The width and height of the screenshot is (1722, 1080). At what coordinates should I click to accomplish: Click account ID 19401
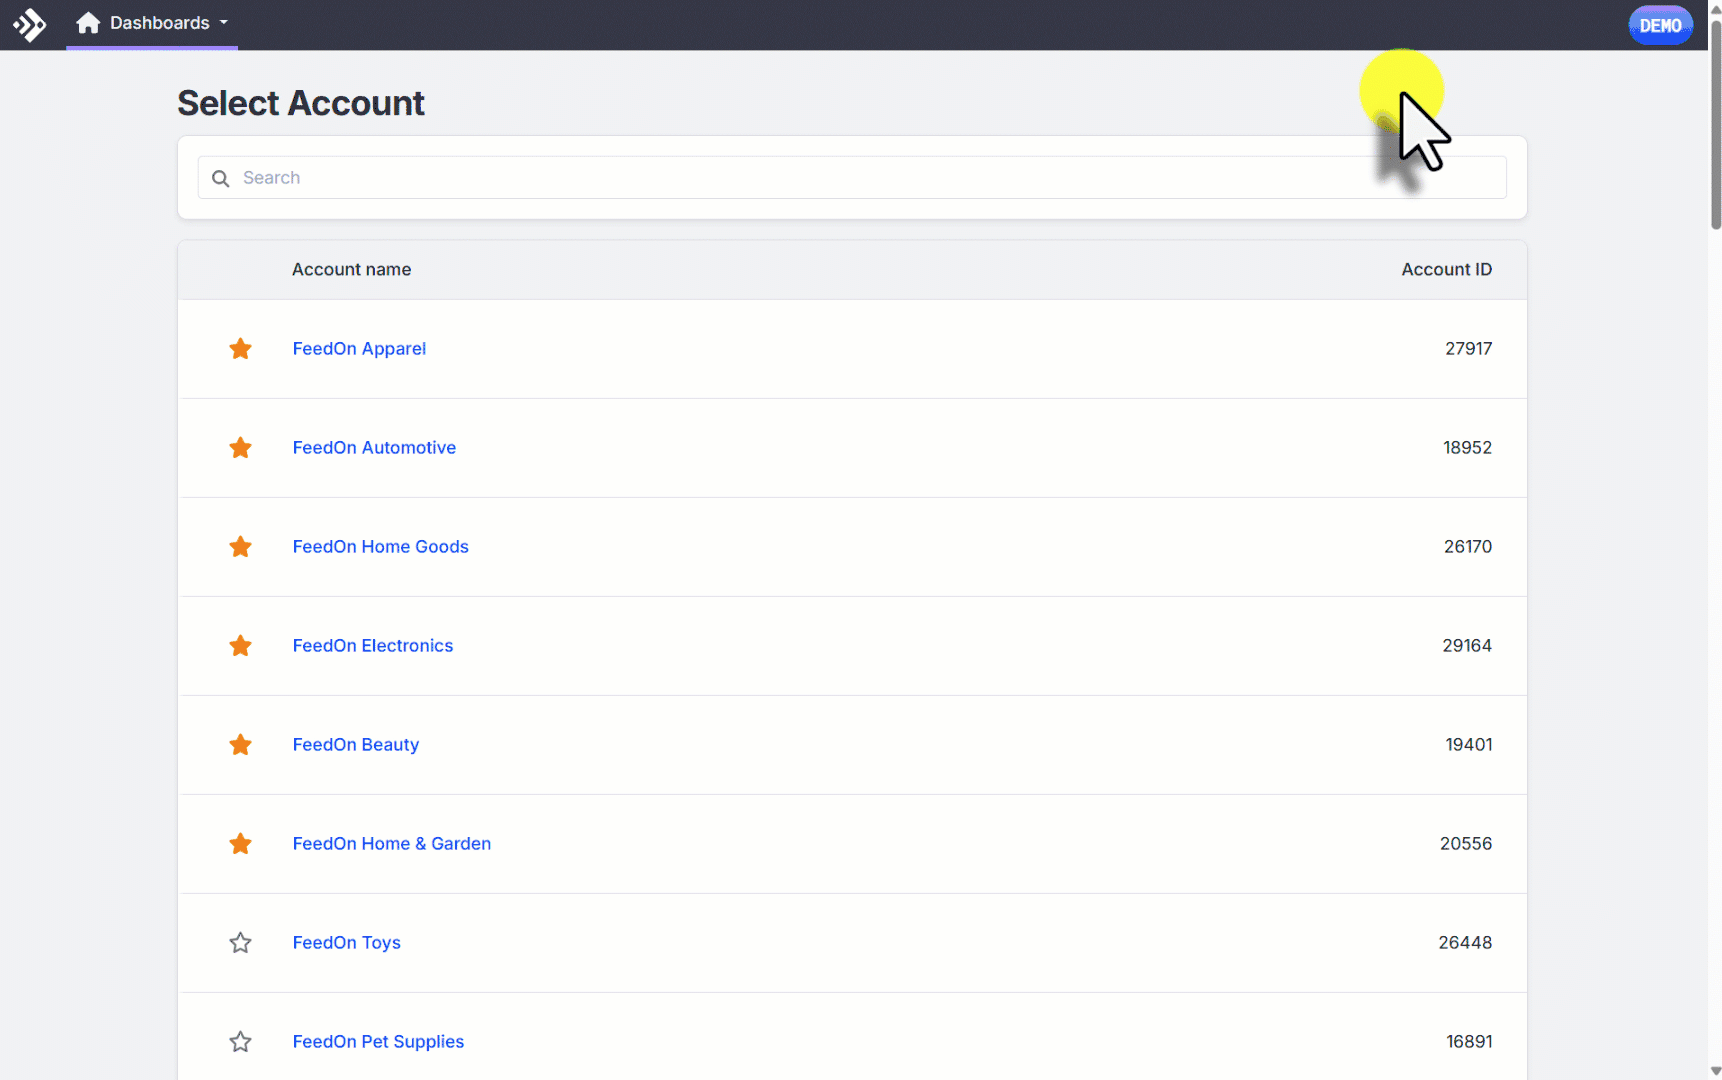[x=1468, y=744]
